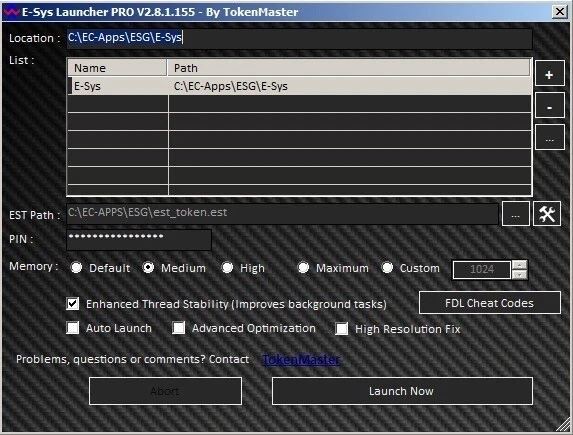Close the E-Sys Launcher window

[x=560, y=12]
